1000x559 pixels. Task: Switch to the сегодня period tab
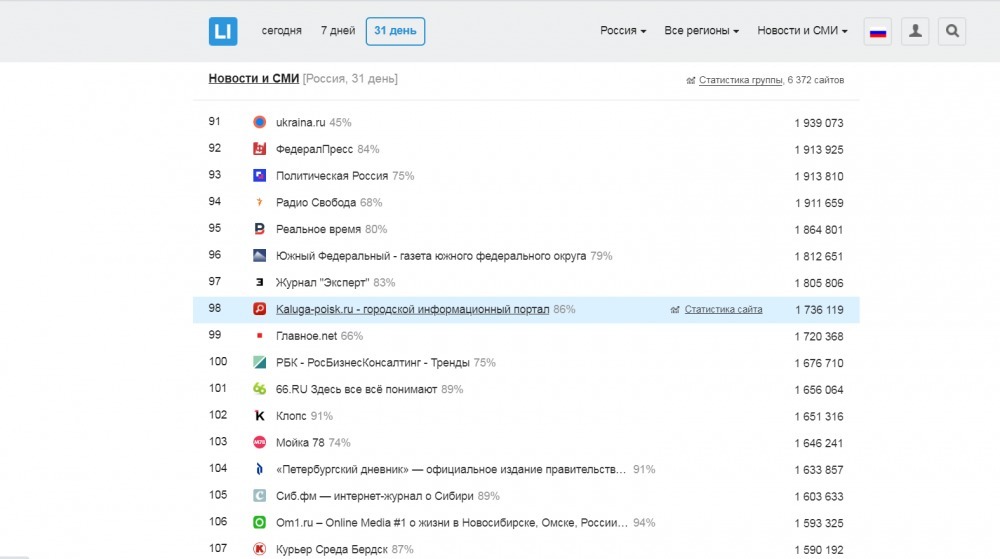click(281, 31)
